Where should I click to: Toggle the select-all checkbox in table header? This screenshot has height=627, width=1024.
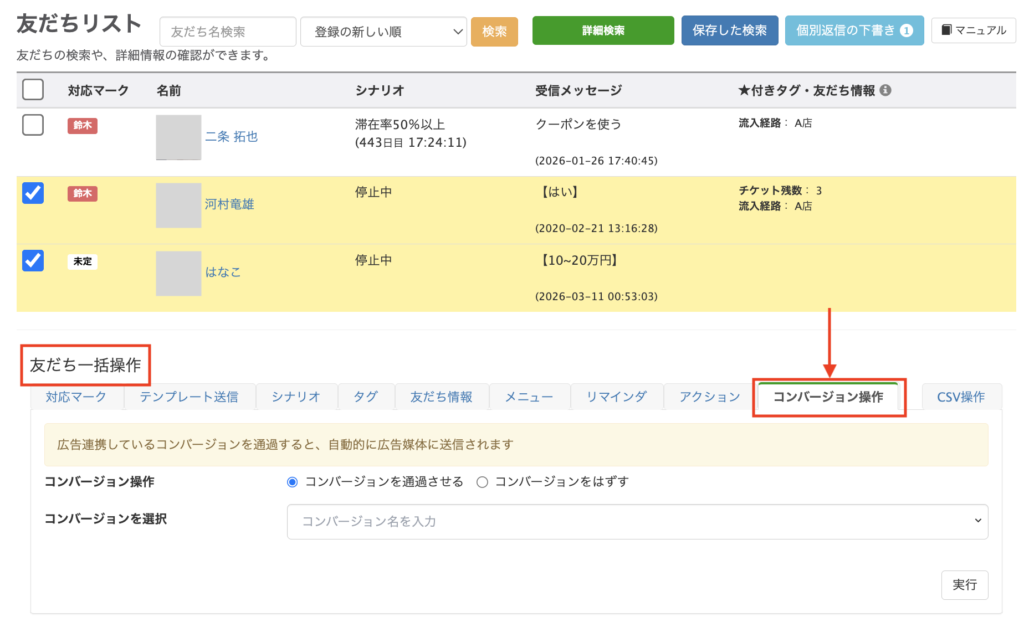[33, 90]
